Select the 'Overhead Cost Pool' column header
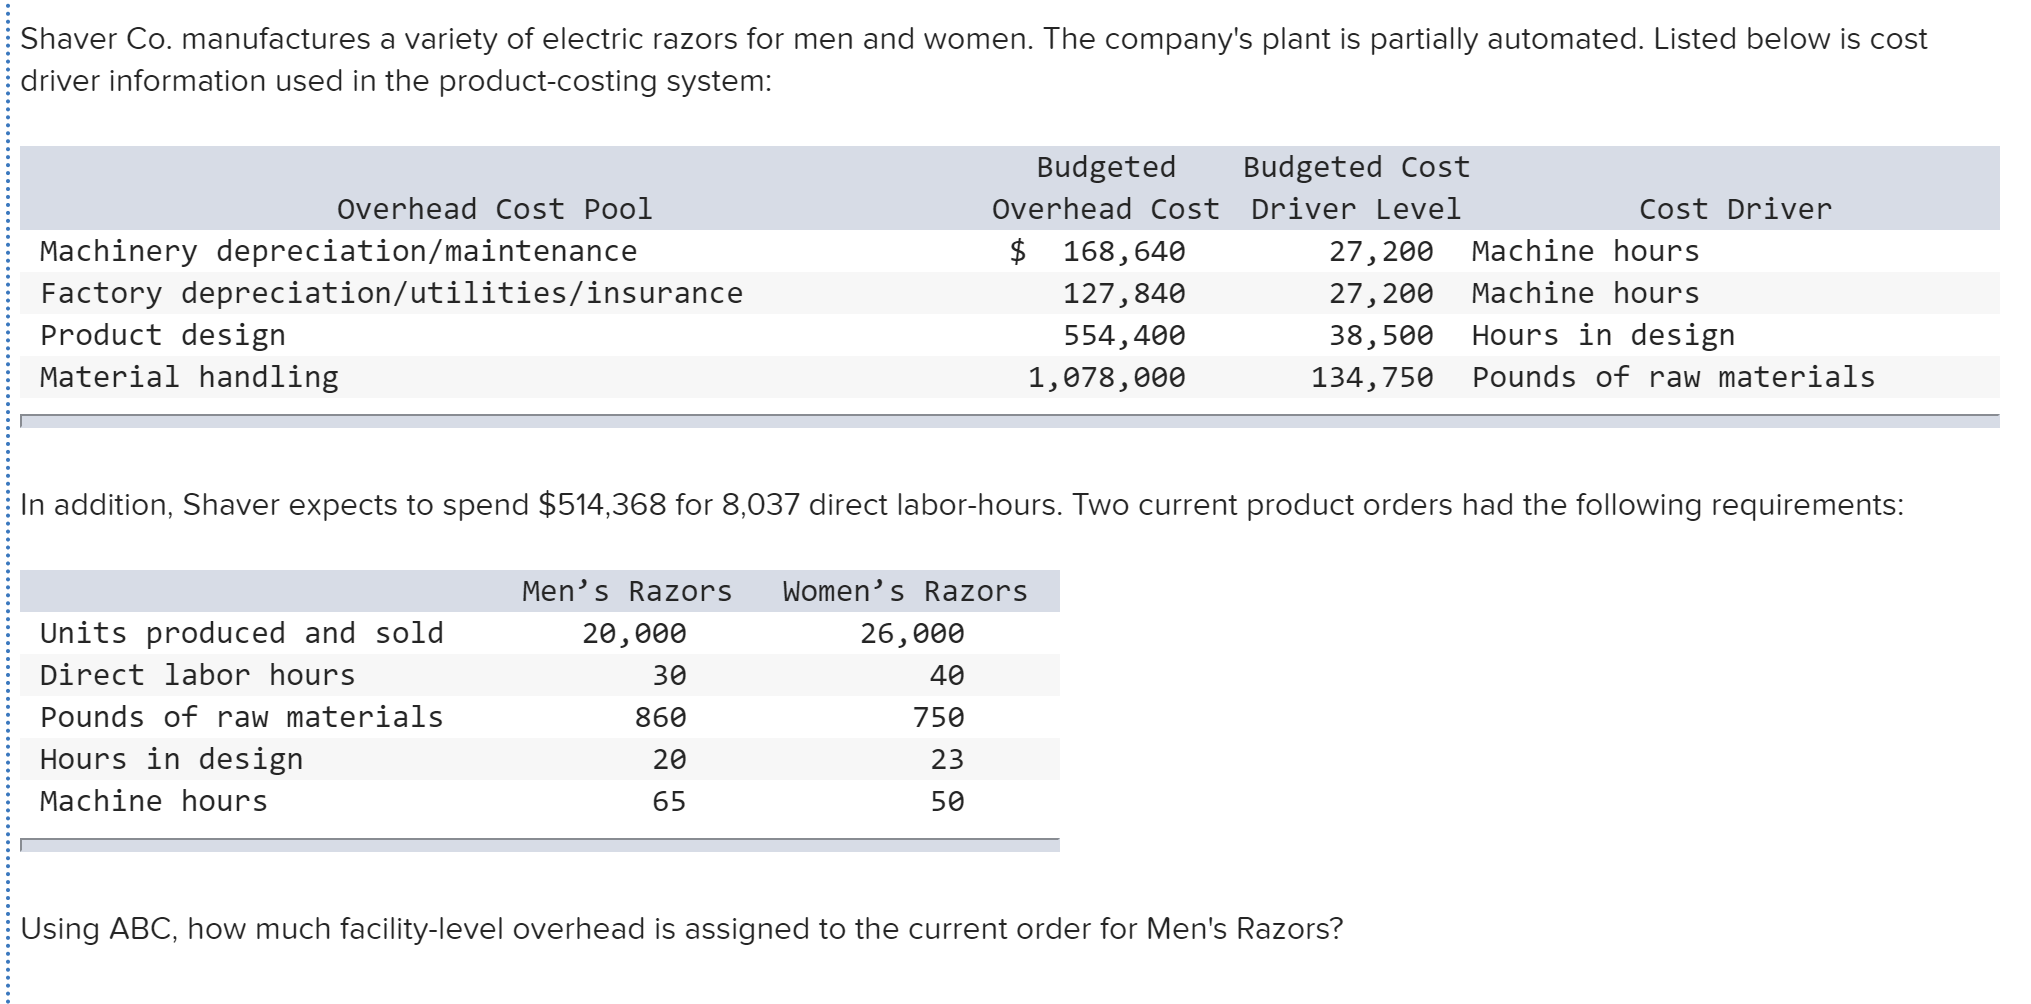Viewport: 2031px width, 1004px height. (x=494, y=209)
